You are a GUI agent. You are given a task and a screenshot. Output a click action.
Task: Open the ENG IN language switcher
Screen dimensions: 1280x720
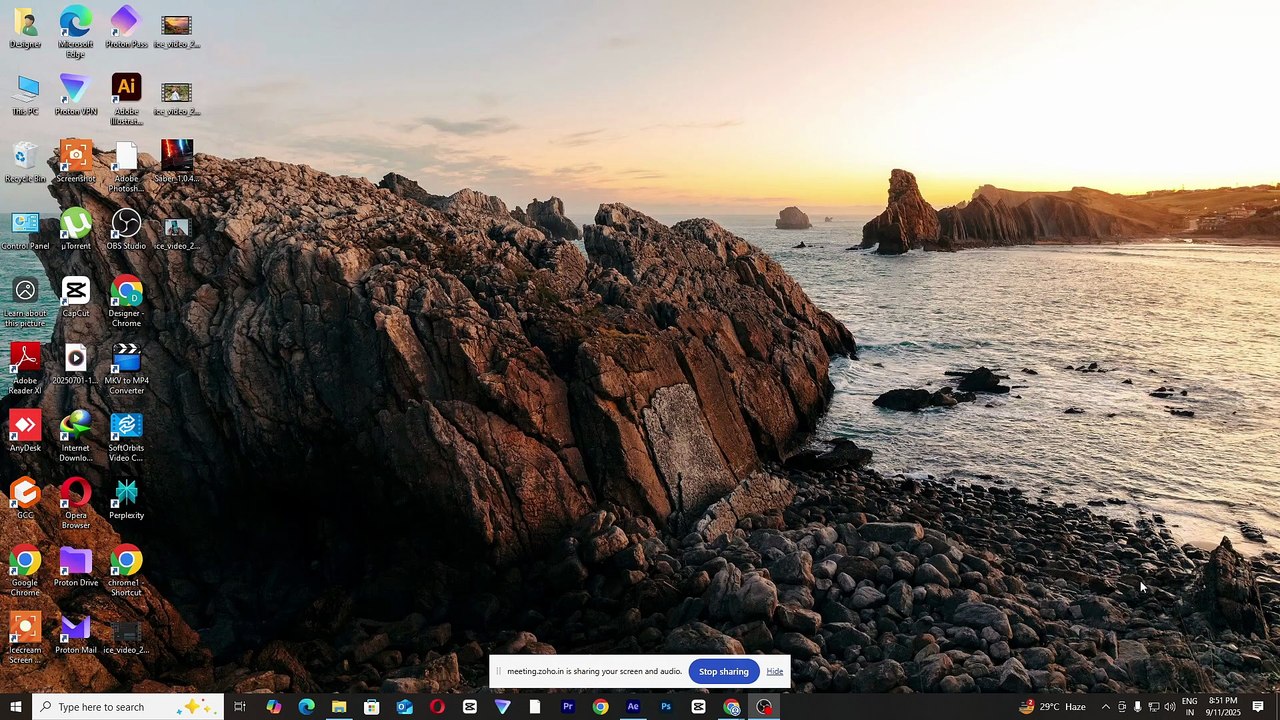[x=1190, y=707]
